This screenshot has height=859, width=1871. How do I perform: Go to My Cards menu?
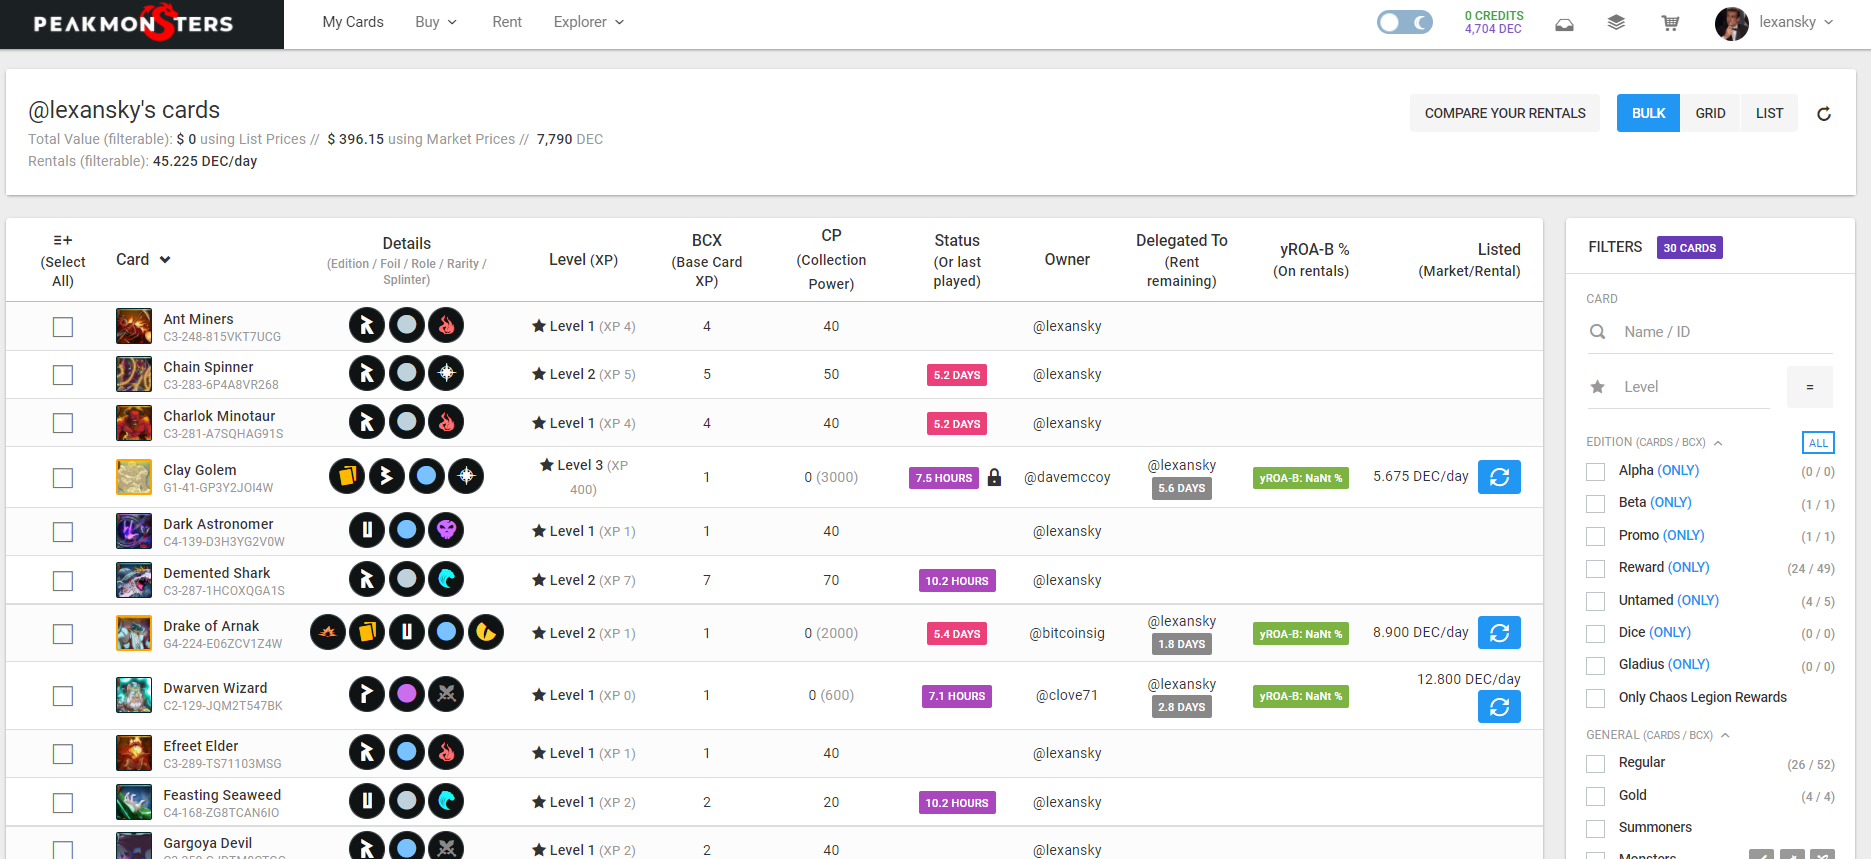[353, 22]
